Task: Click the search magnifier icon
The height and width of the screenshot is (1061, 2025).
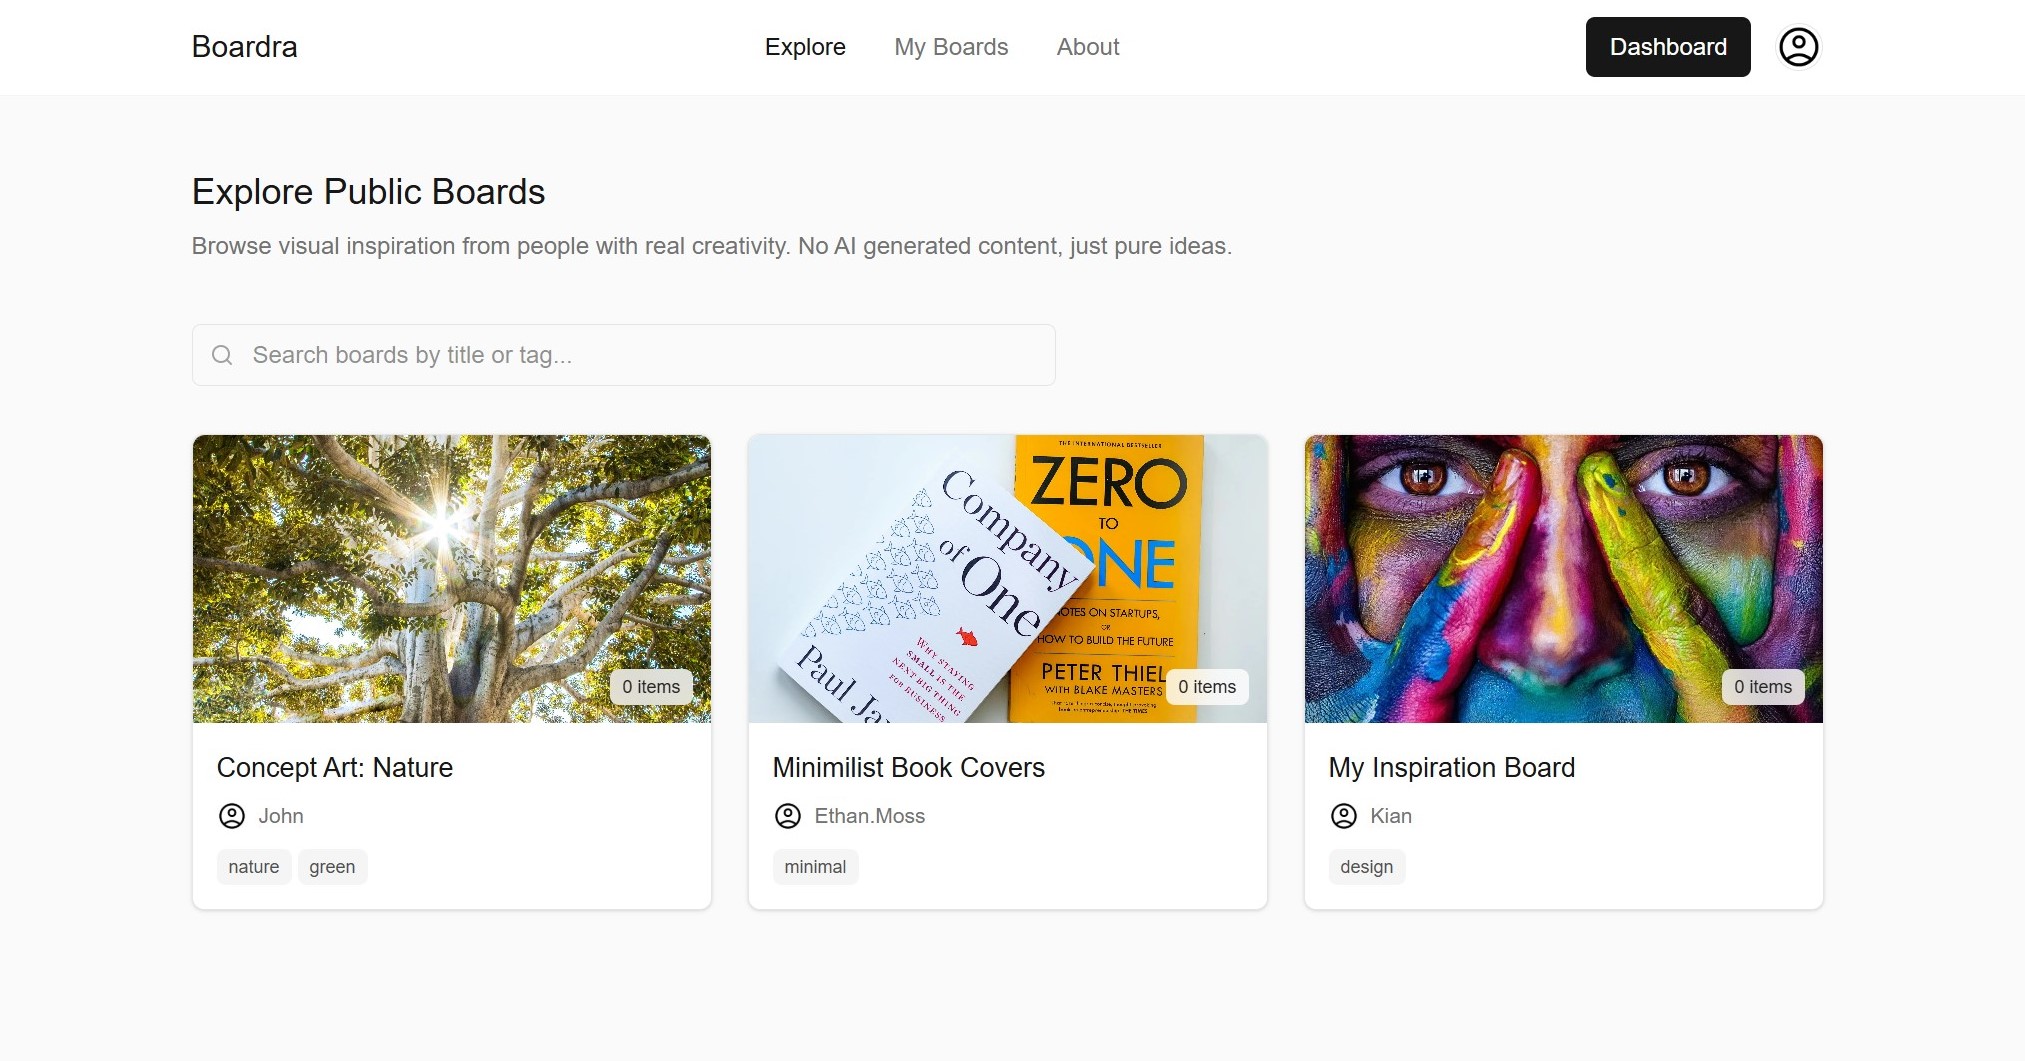Action: click(222, 355)
